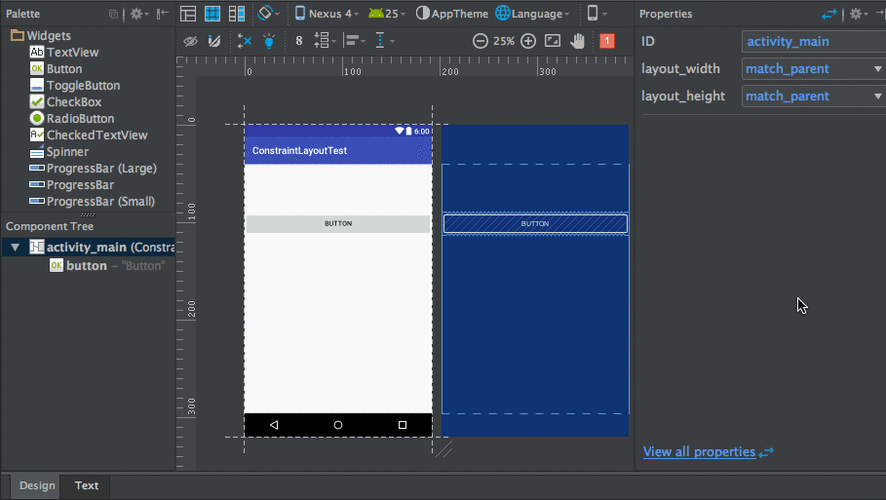Zoom out with the minus icon
The image size is (886, 500).
click(480, 41)
